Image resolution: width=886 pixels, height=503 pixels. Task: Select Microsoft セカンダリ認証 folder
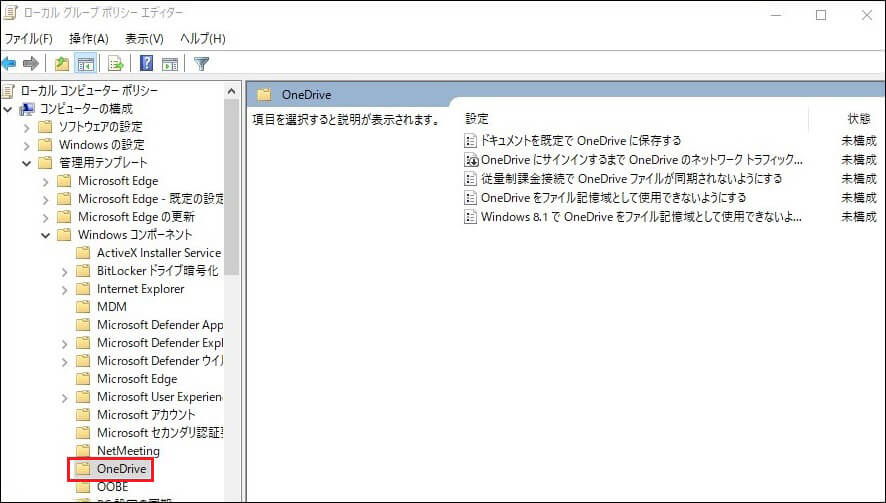(x=160, y=432)
